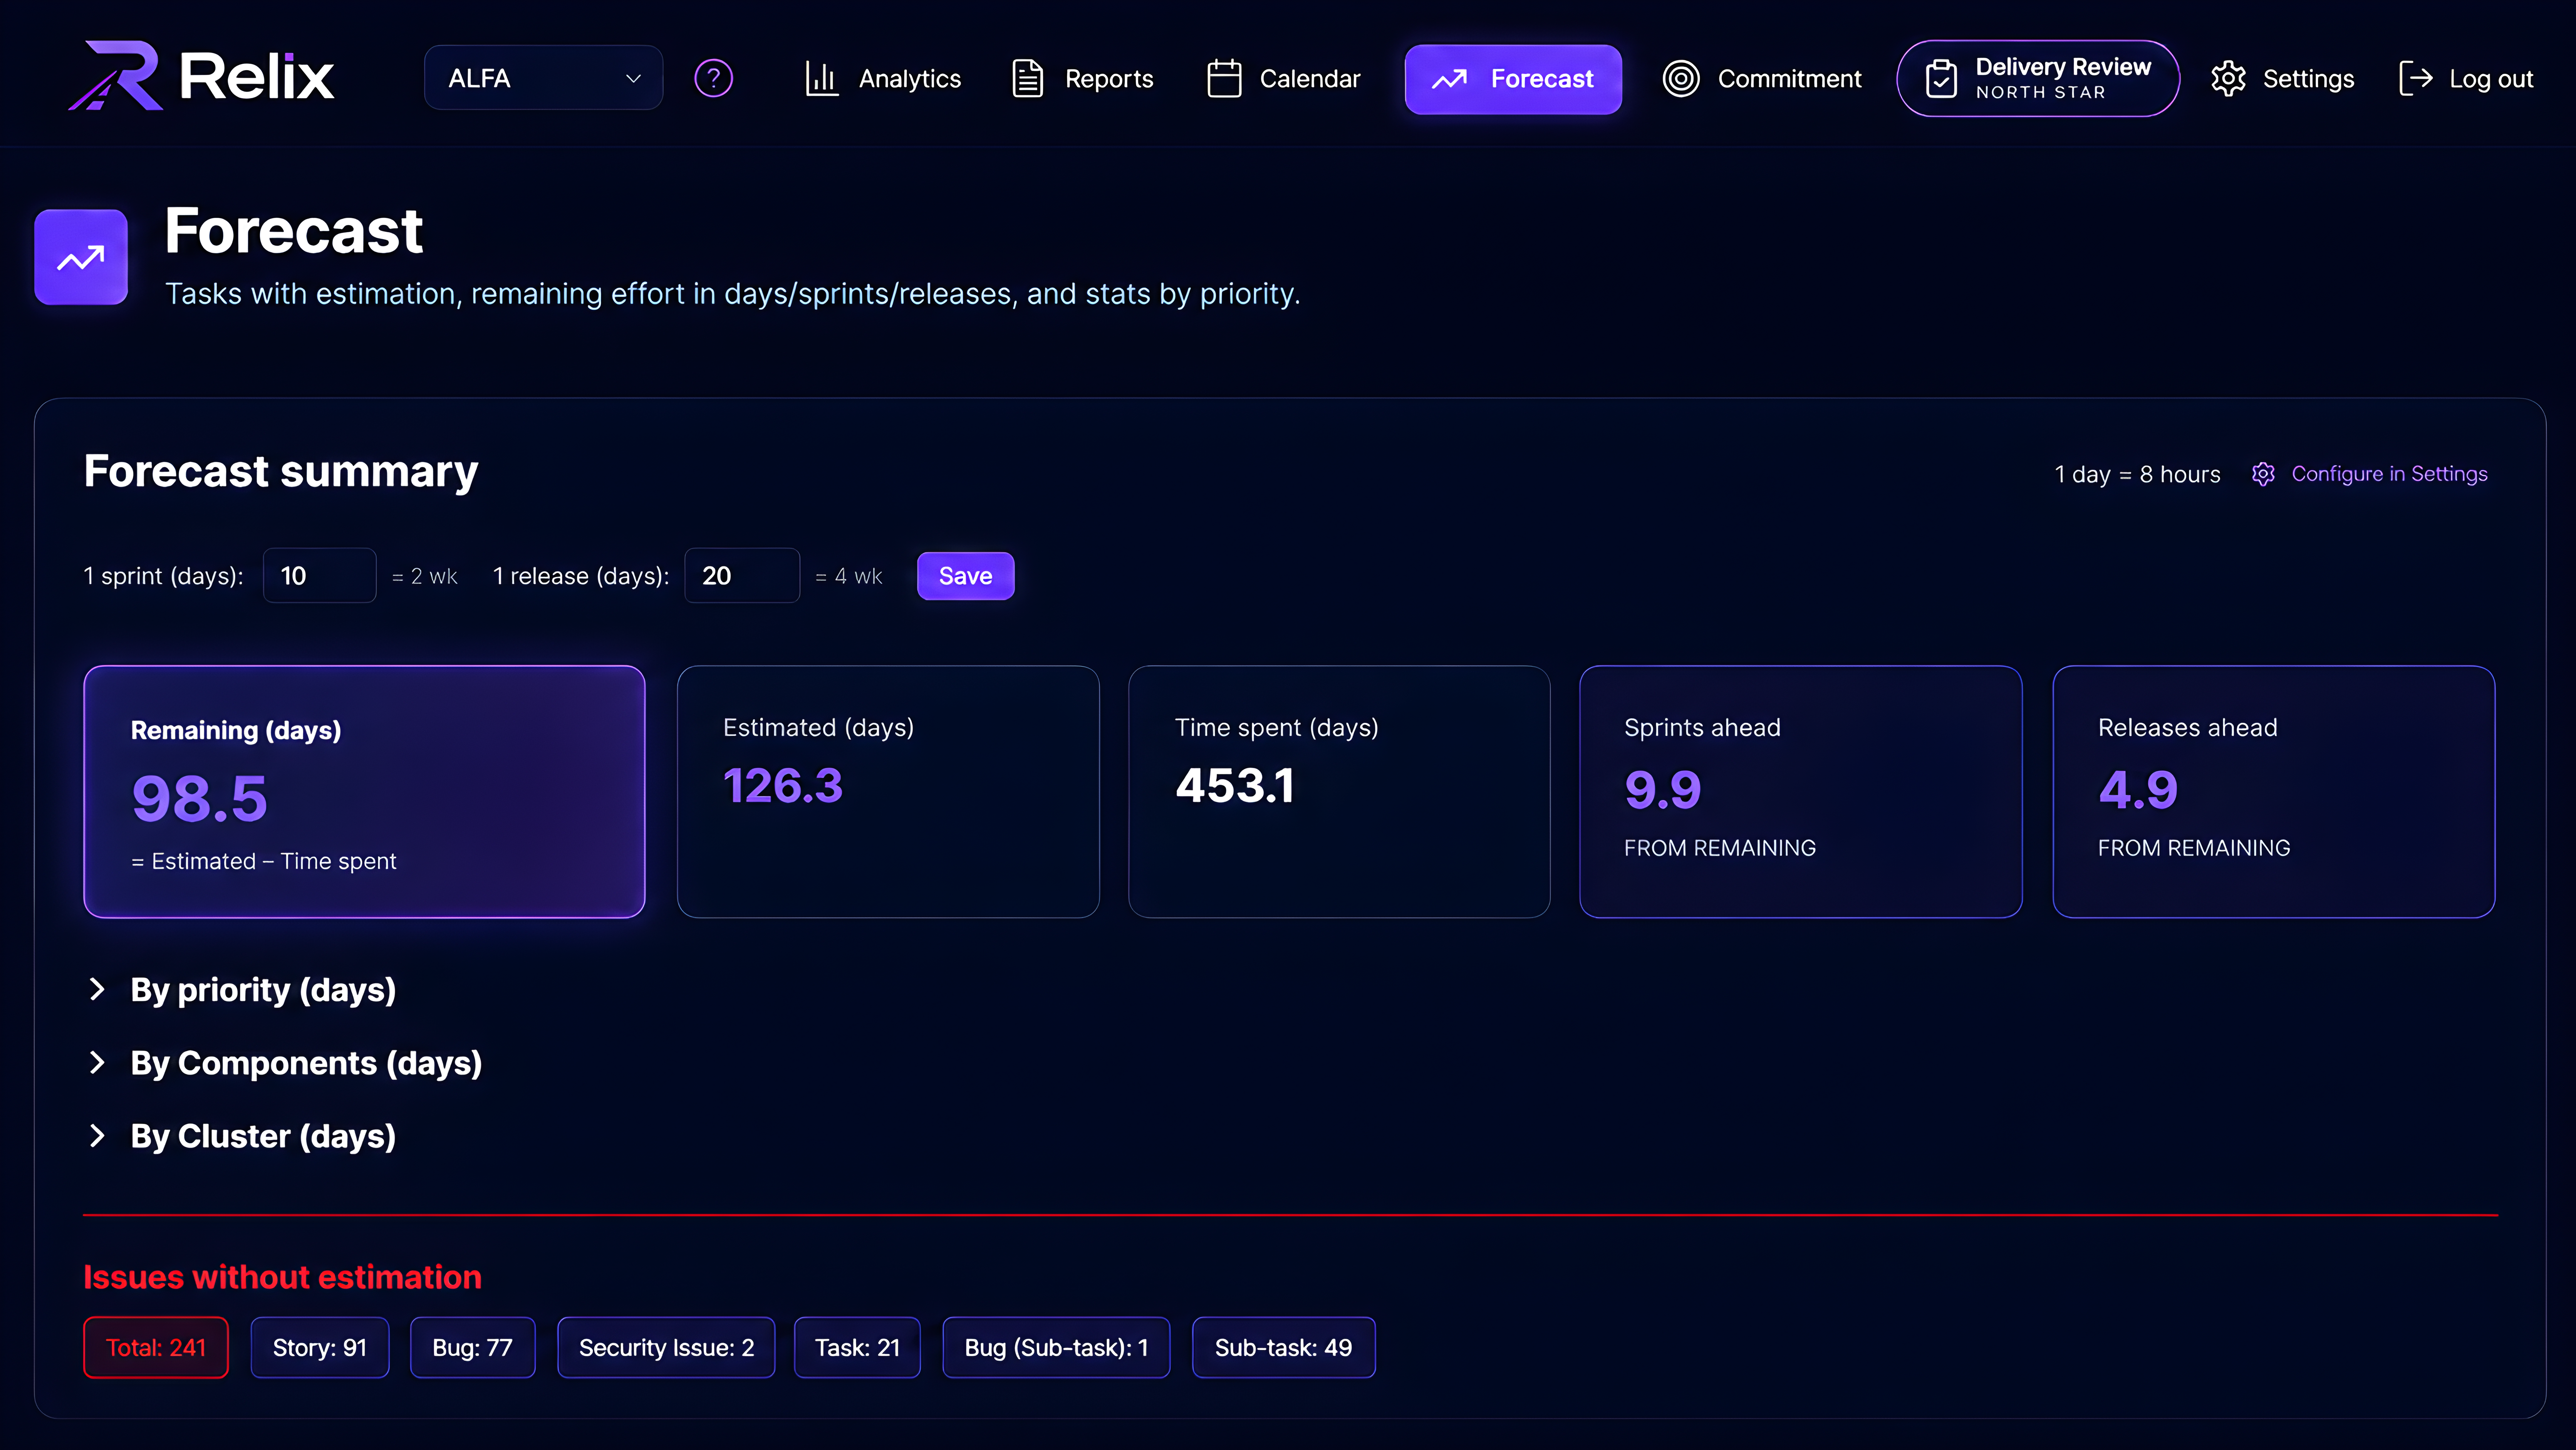Click the Commitment target icon
The height and width of the screenshot is (1450, 2576).
[1681, 78]
